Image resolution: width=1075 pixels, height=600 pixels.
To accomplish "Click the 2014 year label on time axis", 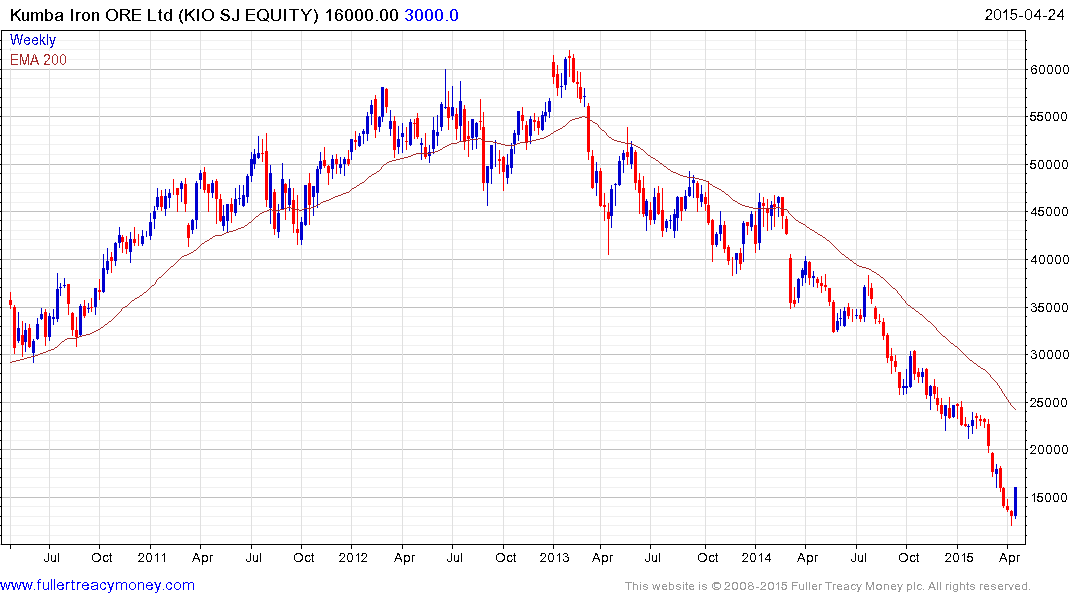I will [x=756, y=557].
